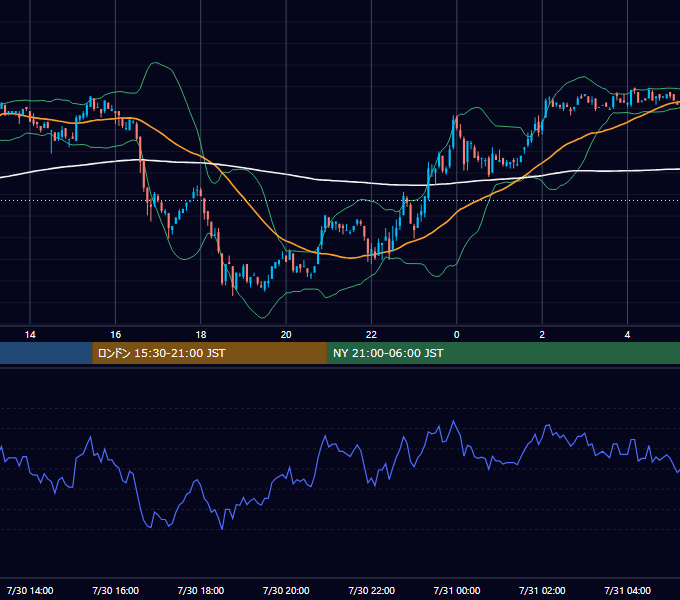Click the NY session bar 21:00-06:00 JST

coord(503,353)
